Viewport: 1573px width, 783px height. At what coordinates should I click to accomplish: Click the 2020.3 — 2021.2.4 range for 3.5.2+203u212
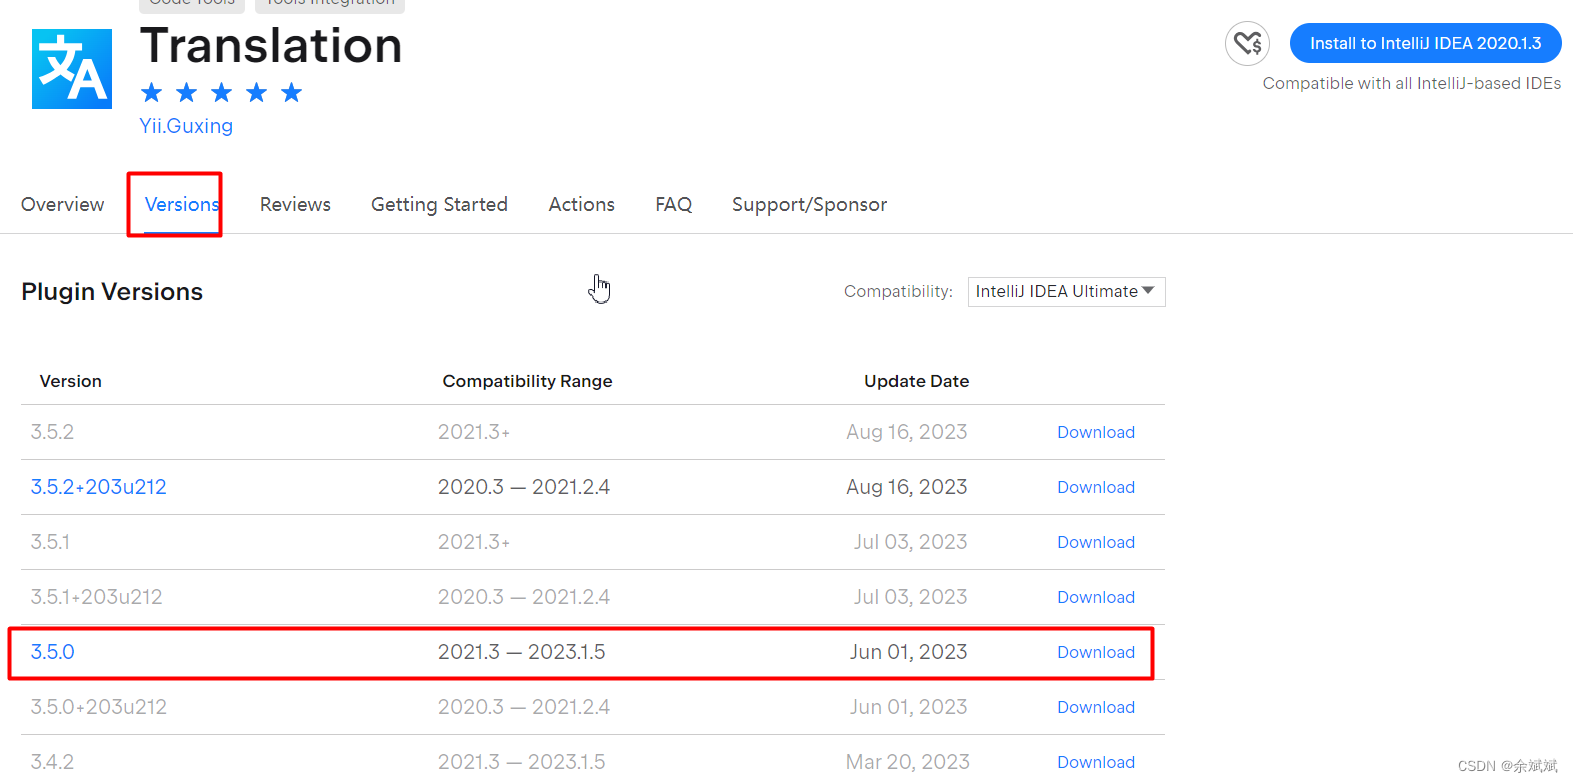tap(523, 487)
